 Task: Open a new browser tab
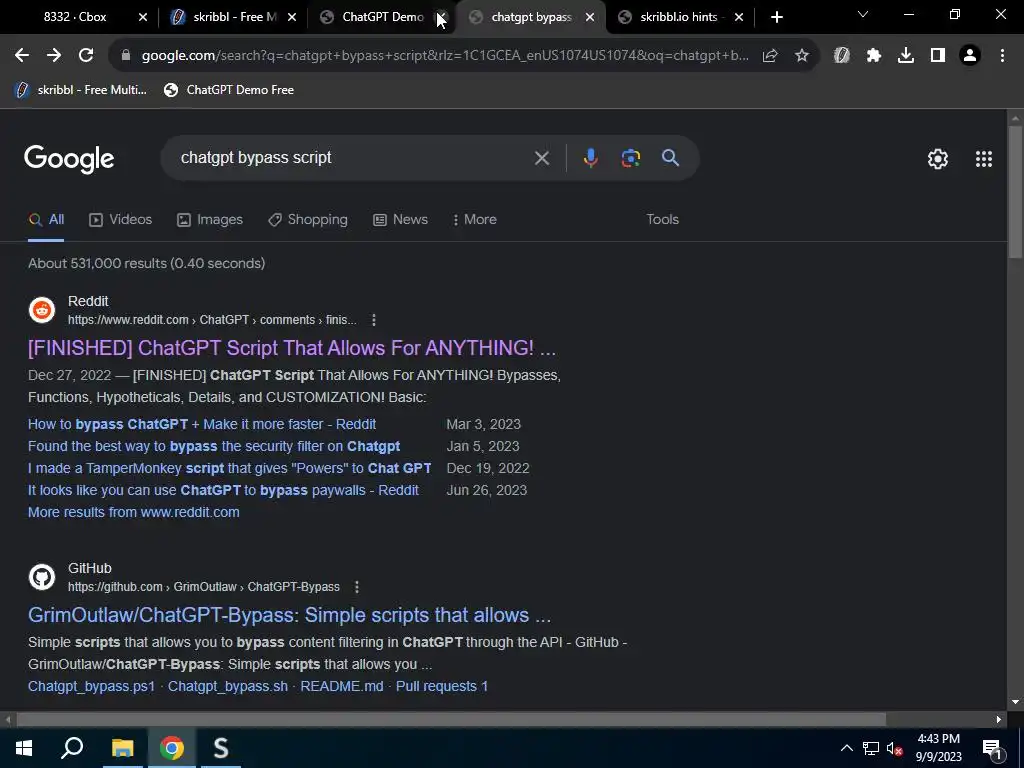point(776,18)
